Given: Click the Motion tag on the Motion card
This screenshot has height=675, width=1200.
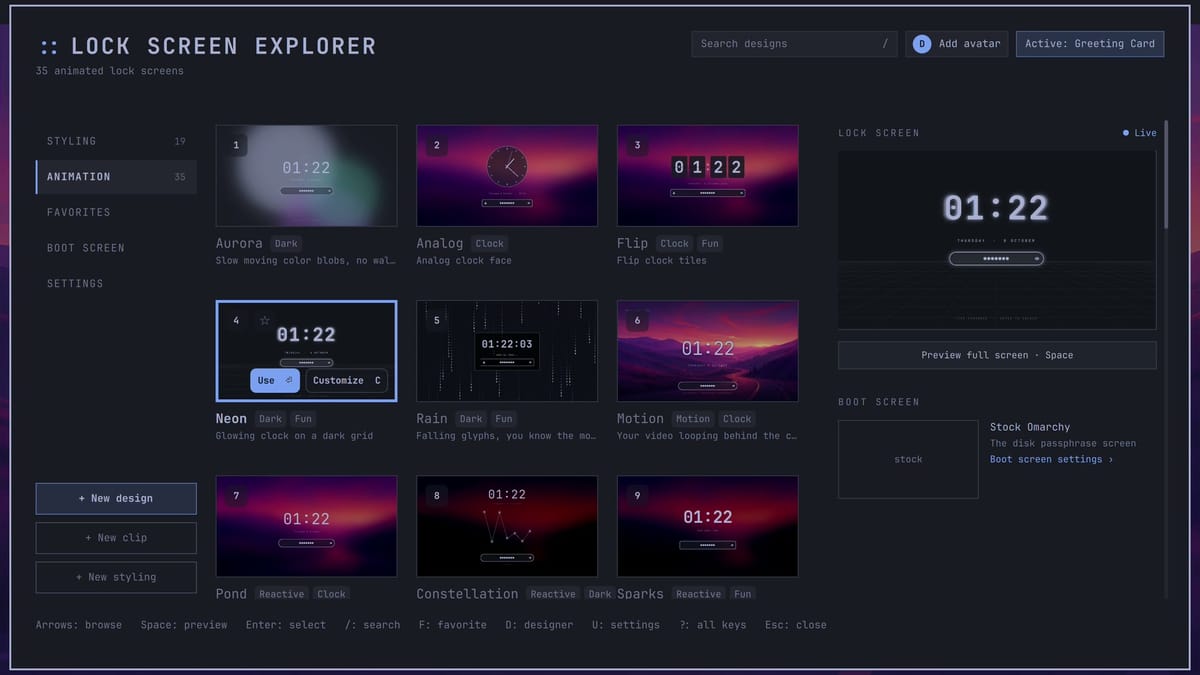Looking at the screenshot, I should click(x=693, y=419).
